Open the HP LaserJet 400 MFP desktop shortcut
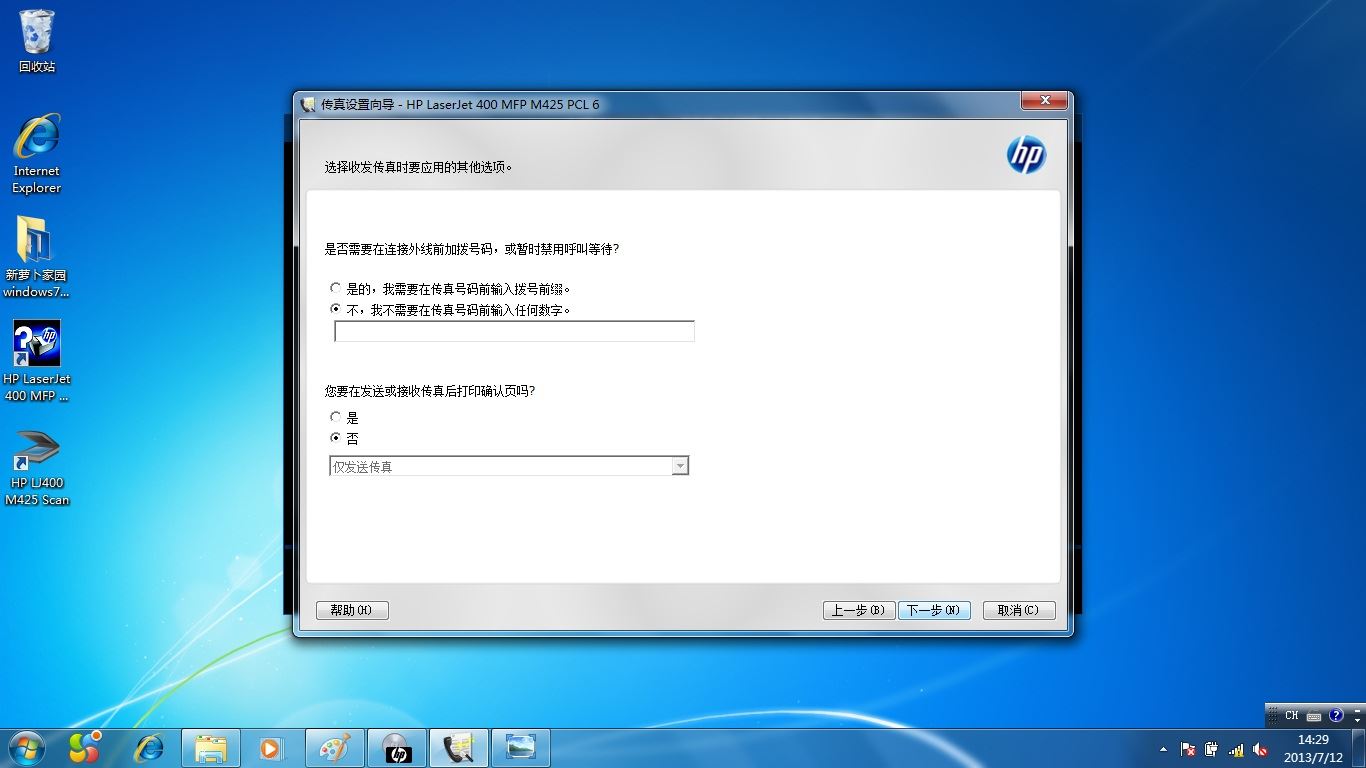Viewport: 1366px width, 768px height. click(x=37, y=361)
